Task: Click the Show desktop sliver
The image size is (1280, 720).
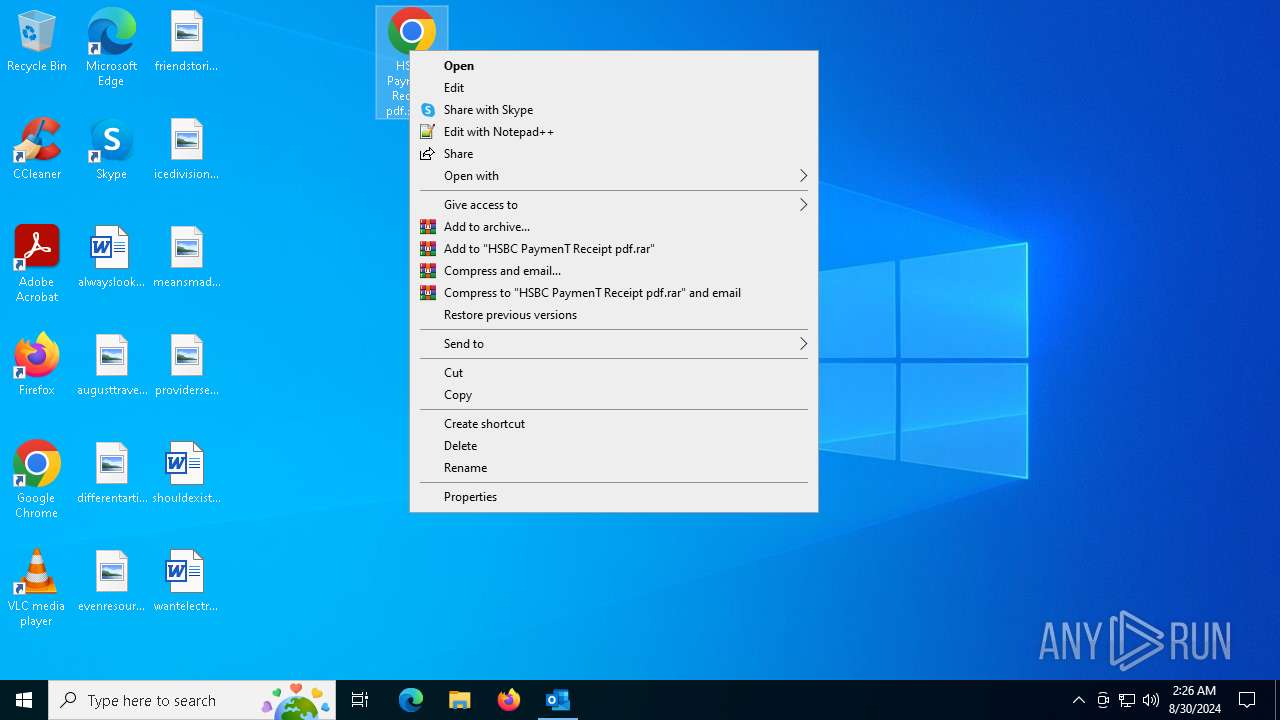Action: click(1277, 700)
